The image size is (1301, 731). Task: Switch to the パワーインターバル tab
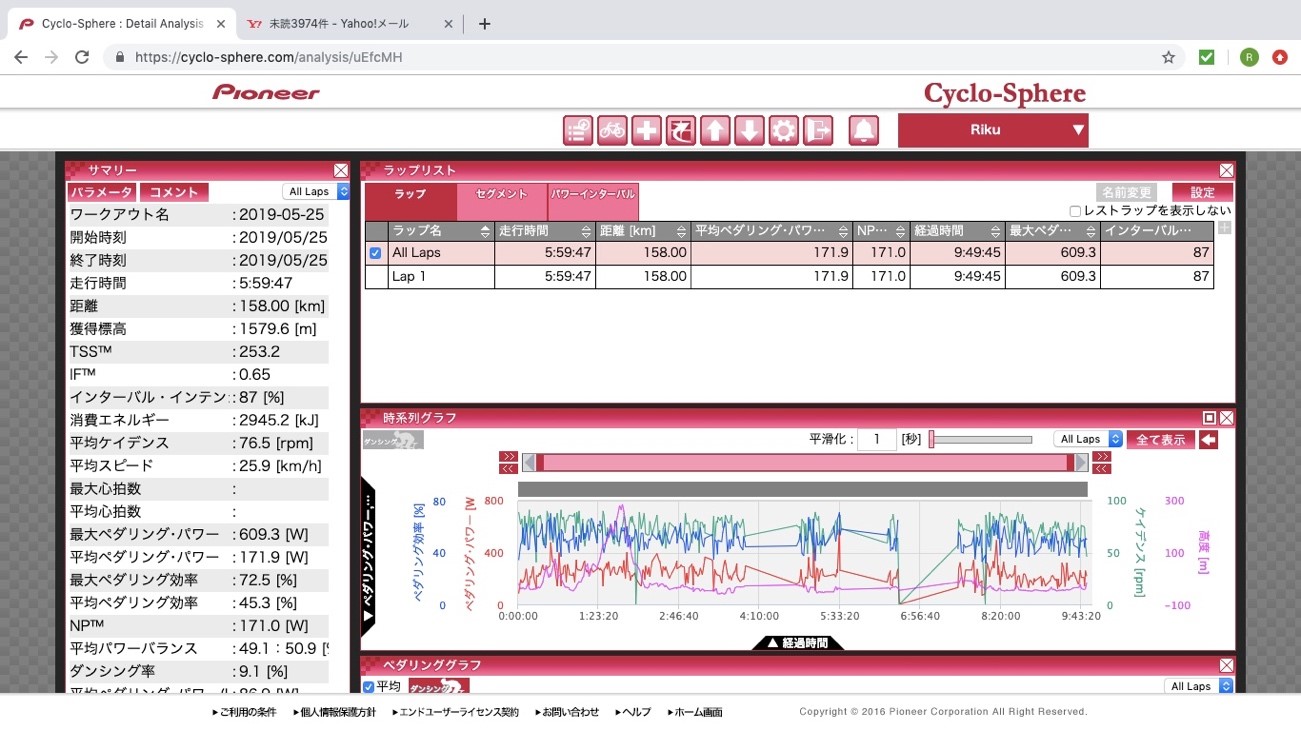click(593, 194)
